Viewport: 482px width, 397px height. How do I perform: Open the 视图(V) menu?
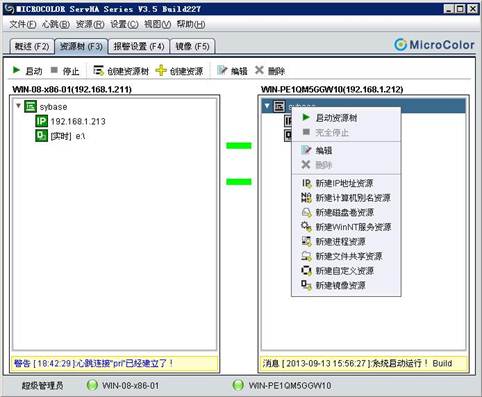tap(157, 24)
